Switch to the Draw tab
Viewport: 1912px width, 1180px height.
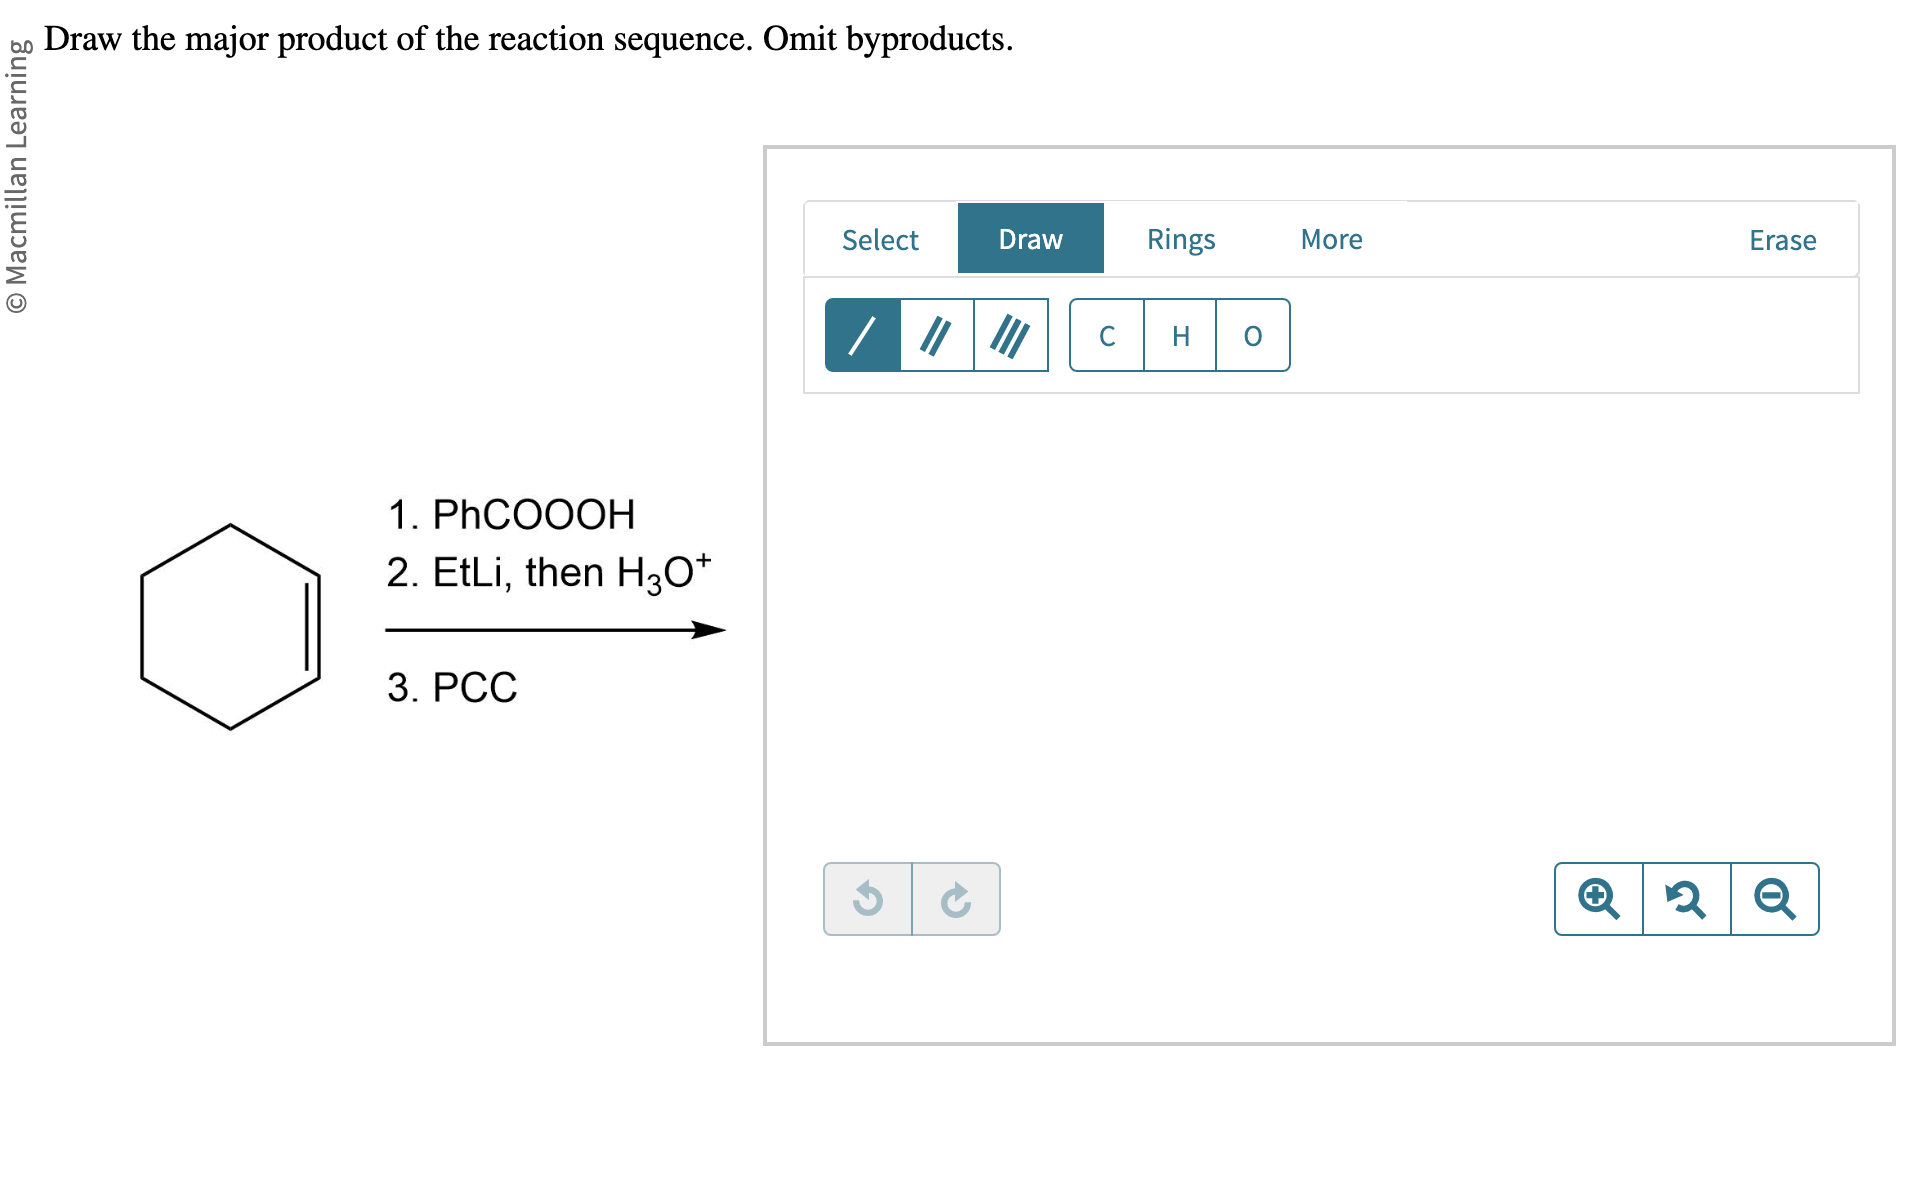[x=1031, y=239]
